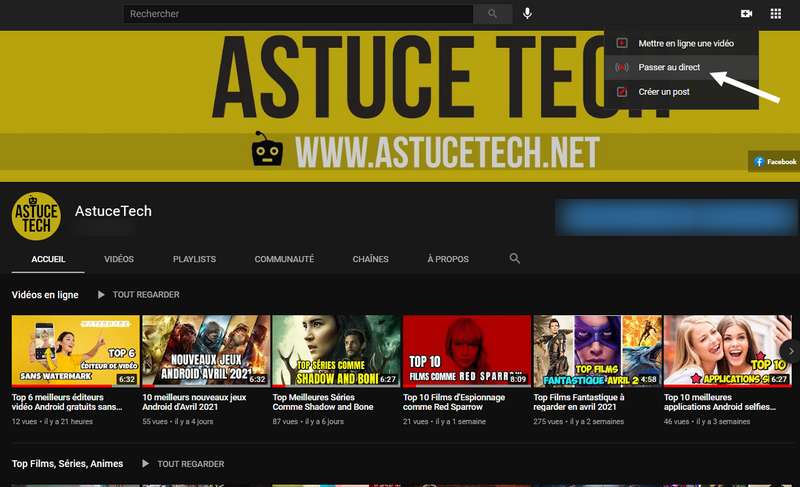The height and width of the screenshot is (487, 800).
Task: Open Top 10 Films comme Red Sparrow thumbnail
Action: (x=467, y=351)
